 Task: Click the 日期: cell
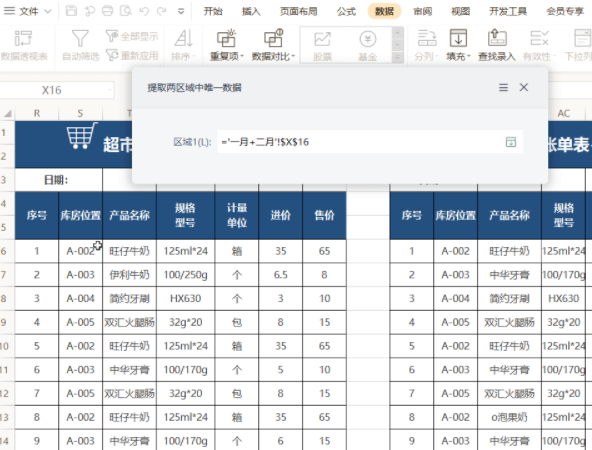59,180
